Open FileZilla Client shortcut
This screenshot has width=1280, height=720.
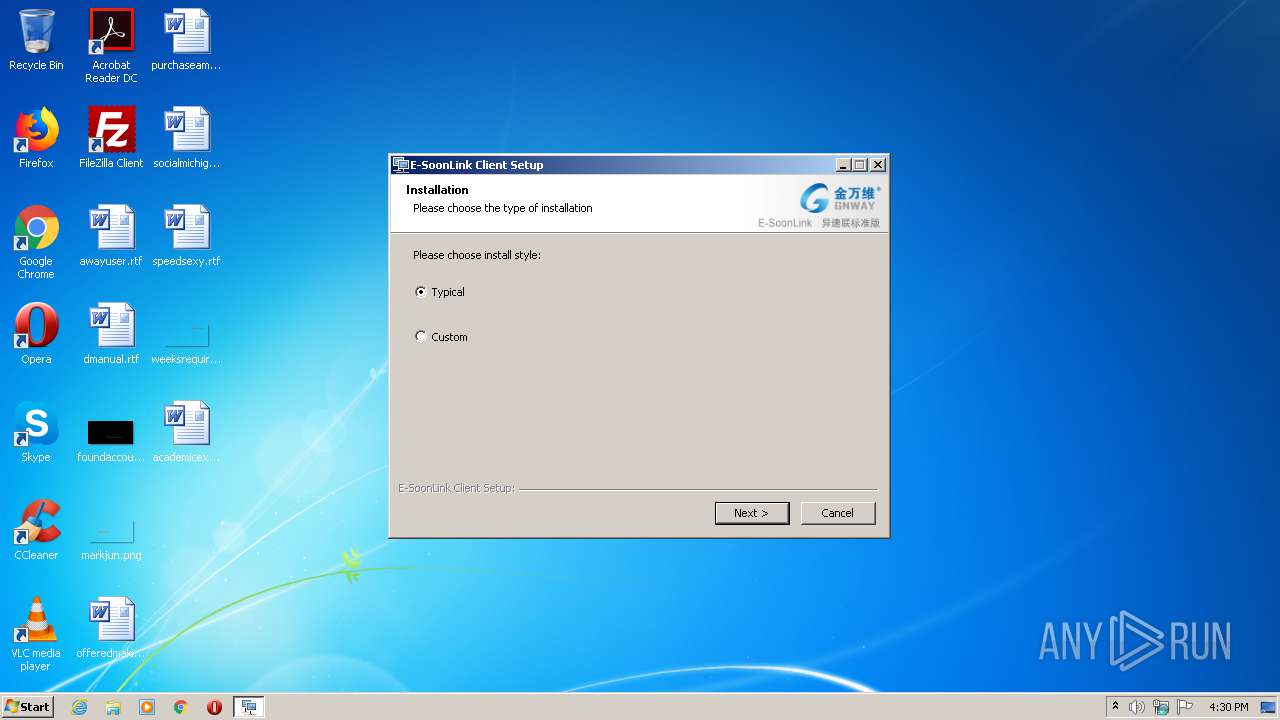point(111,138)
